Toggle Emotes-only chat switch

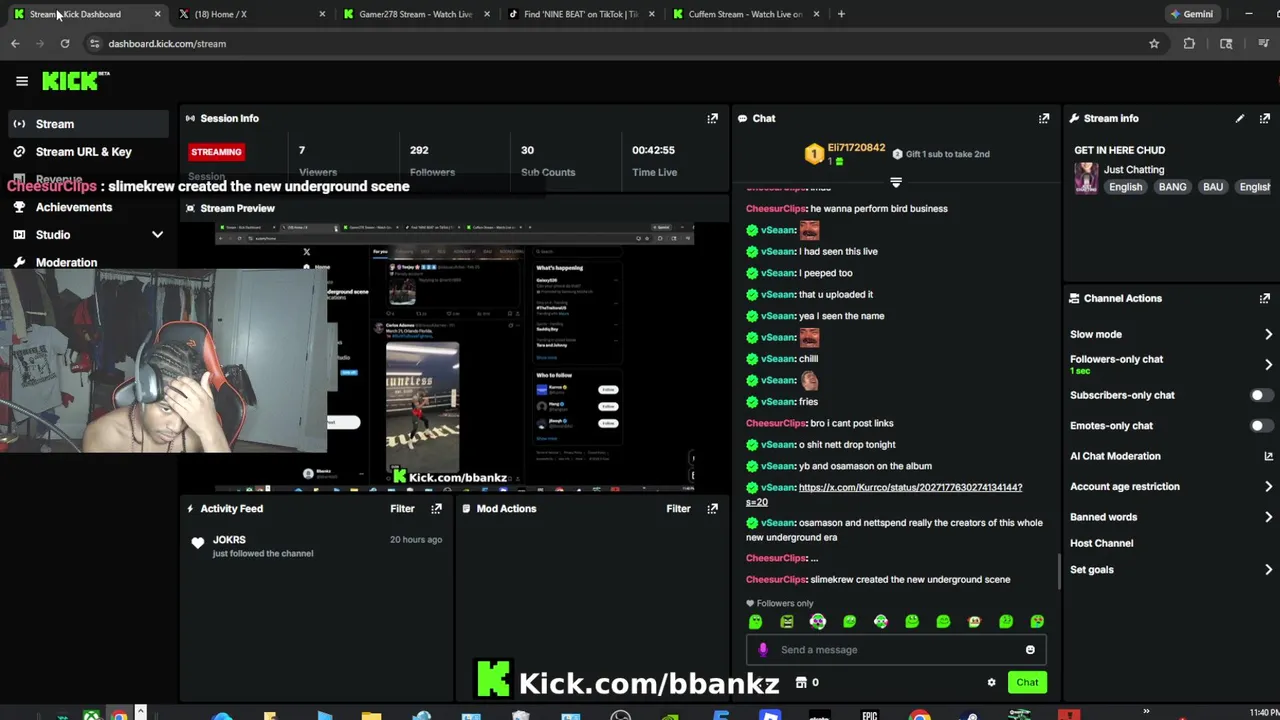(1261, 426)
